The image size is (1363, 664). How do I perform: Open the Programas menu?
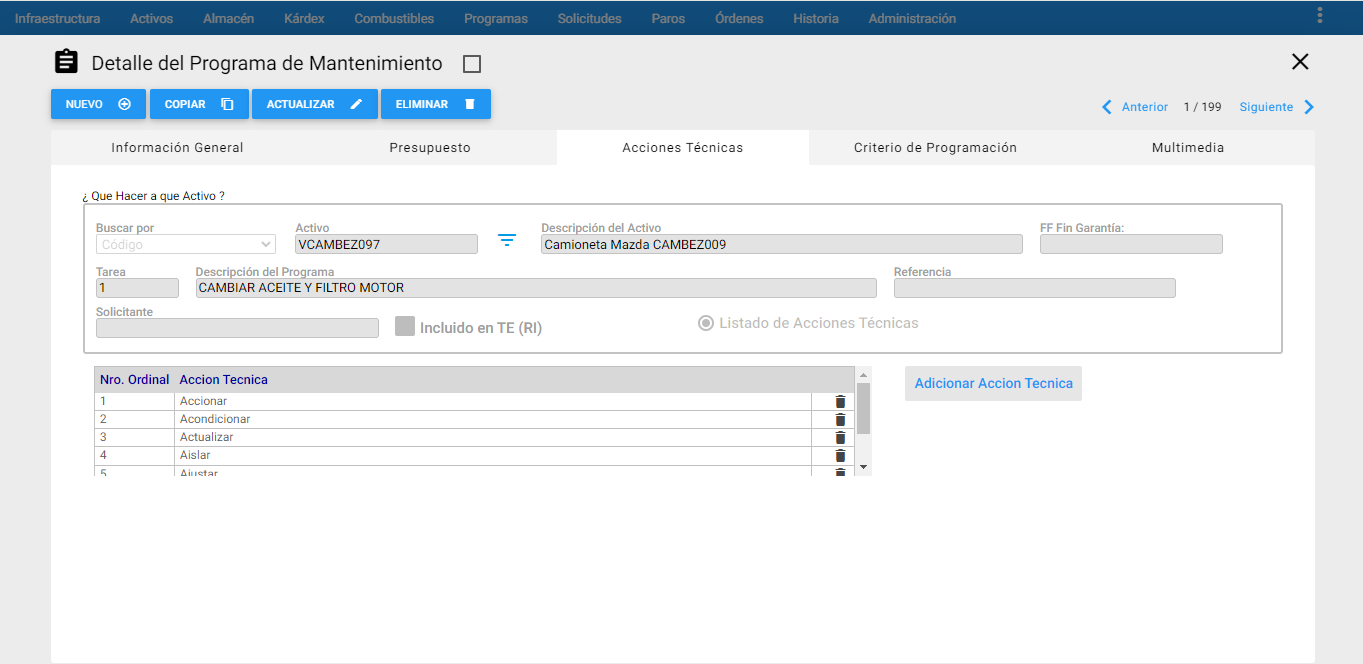pos(496,18)
